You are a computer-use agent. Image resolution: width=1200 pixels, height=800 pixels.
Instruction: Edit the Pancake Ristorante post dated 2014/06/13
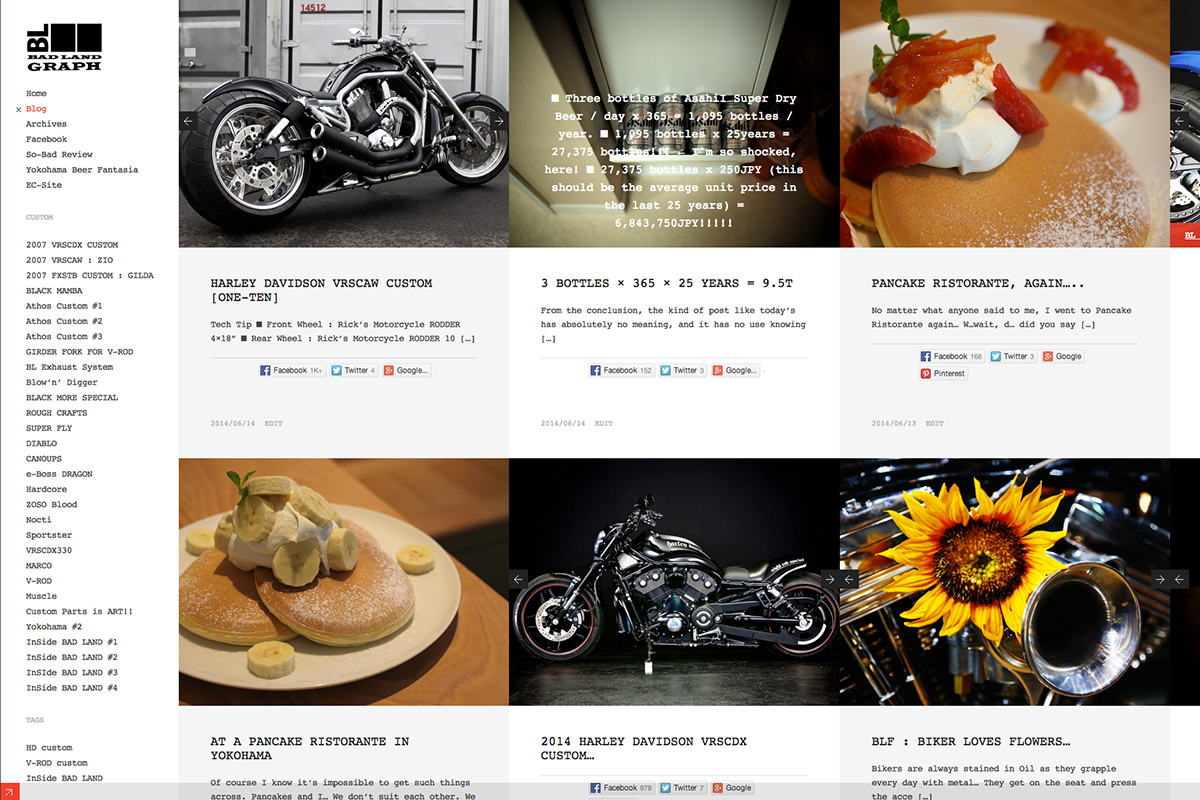(x=934, y=423)
